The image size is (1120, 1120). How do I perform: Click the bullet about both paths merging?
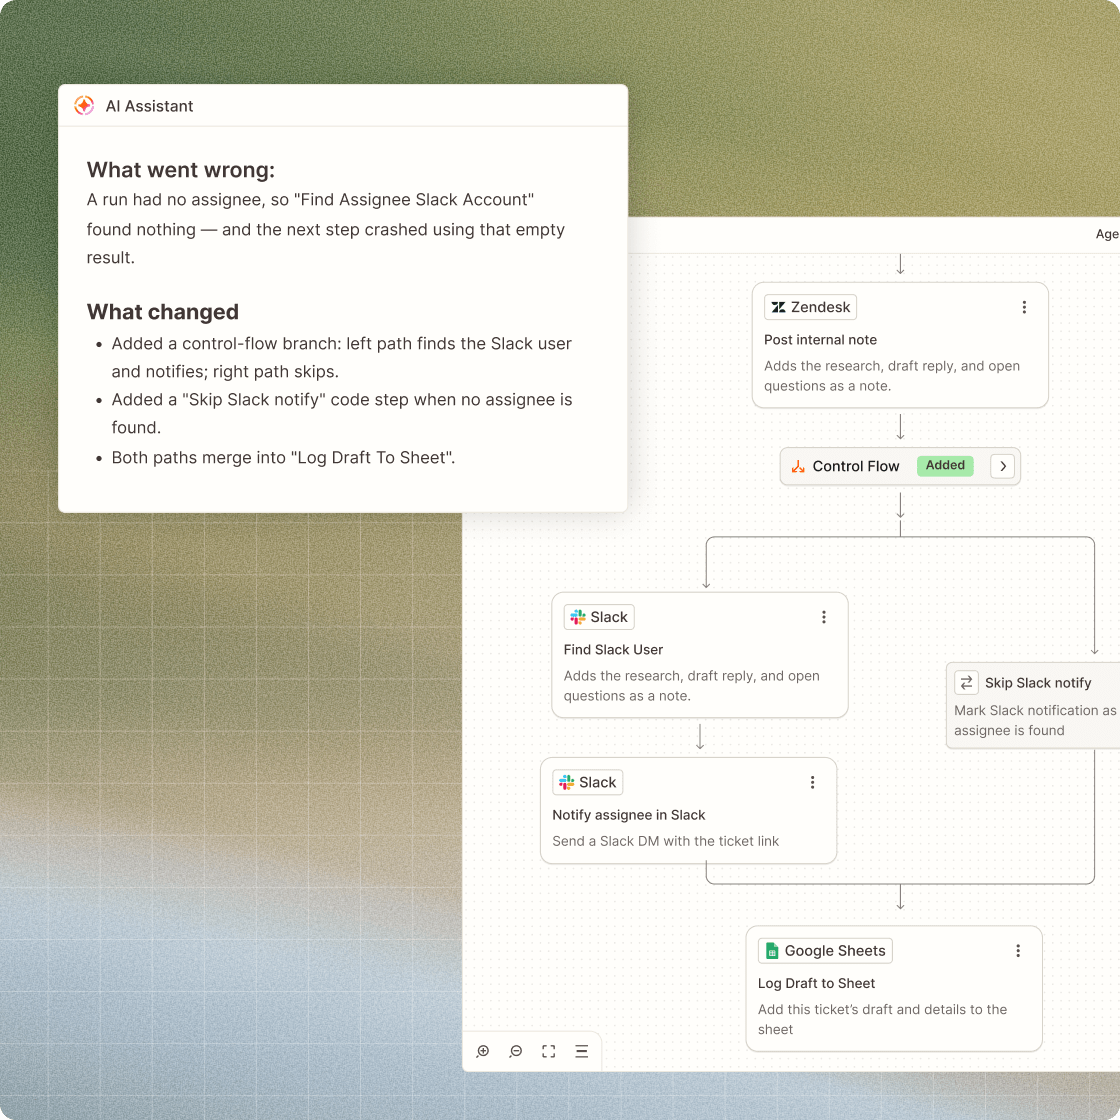click(283, 458)
